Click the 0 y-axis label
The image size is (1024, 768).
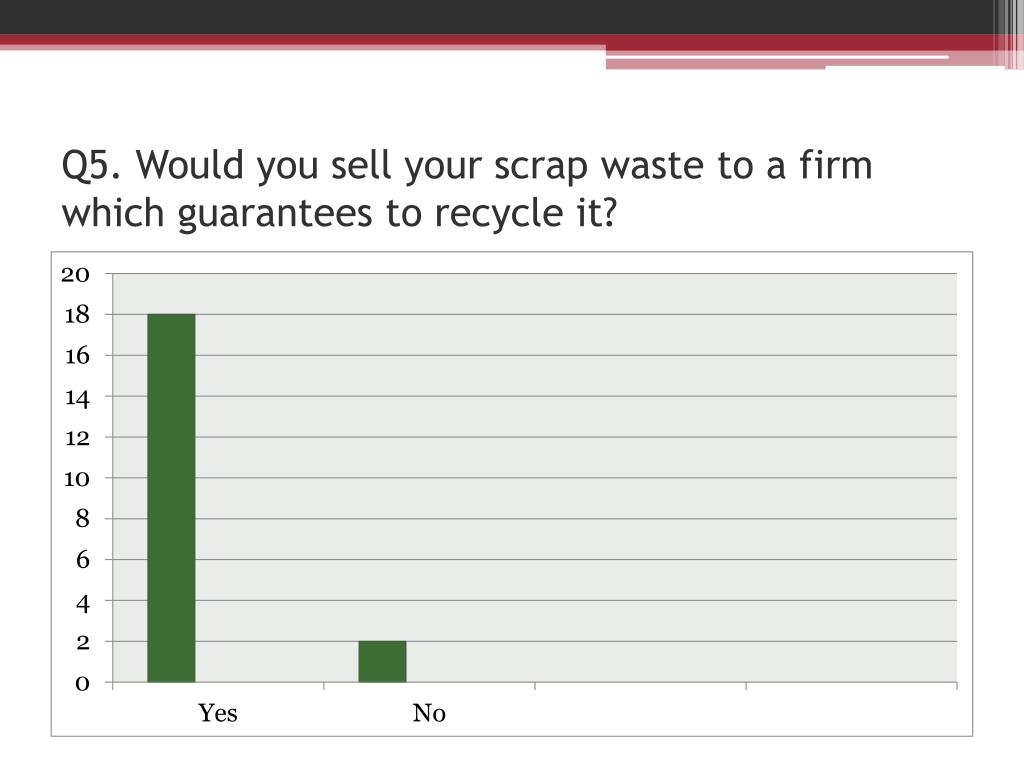[x=82, y=683]
